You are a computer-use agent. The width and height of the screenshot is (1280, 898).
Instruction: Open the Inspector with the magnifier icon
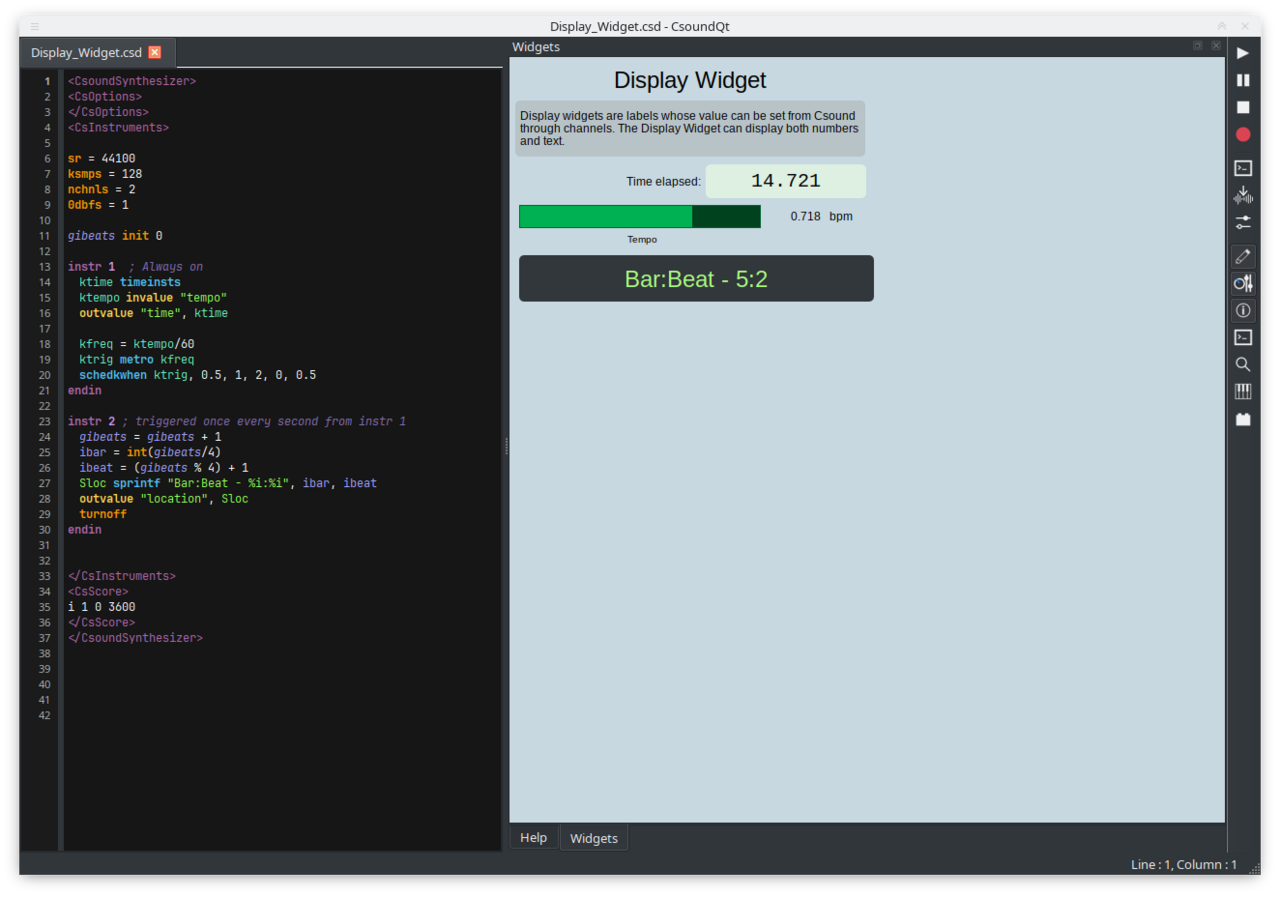tap(1243, 365)
